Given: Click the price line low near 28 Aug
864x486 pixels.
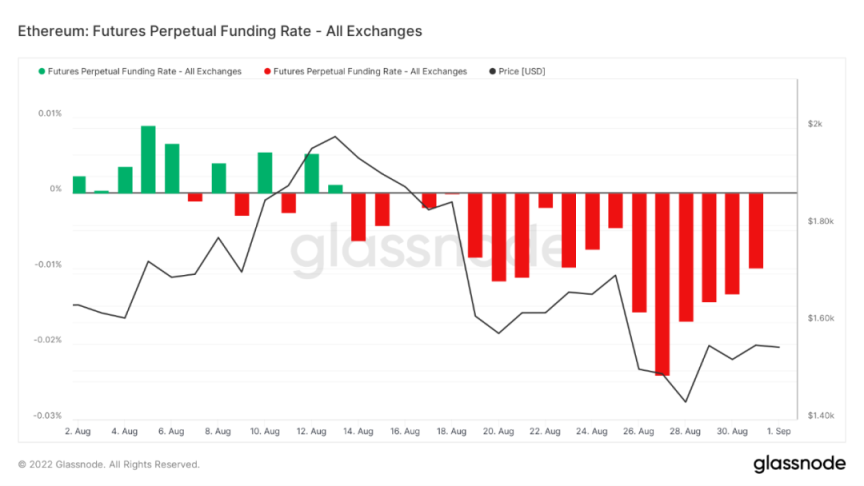Looking at the screenshot, I should (x=685, y=402).
